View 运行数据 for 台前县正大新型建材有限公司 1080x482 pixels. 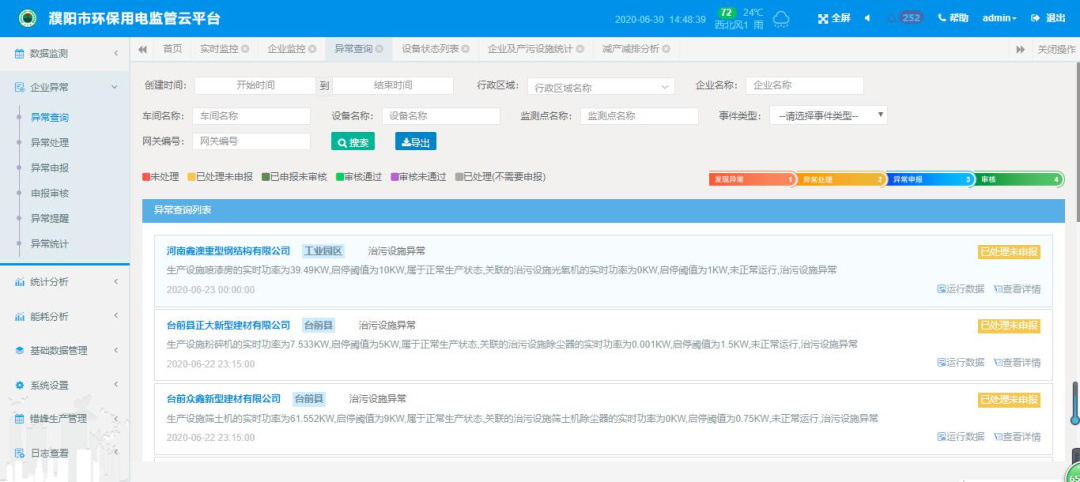pos(960,363)
